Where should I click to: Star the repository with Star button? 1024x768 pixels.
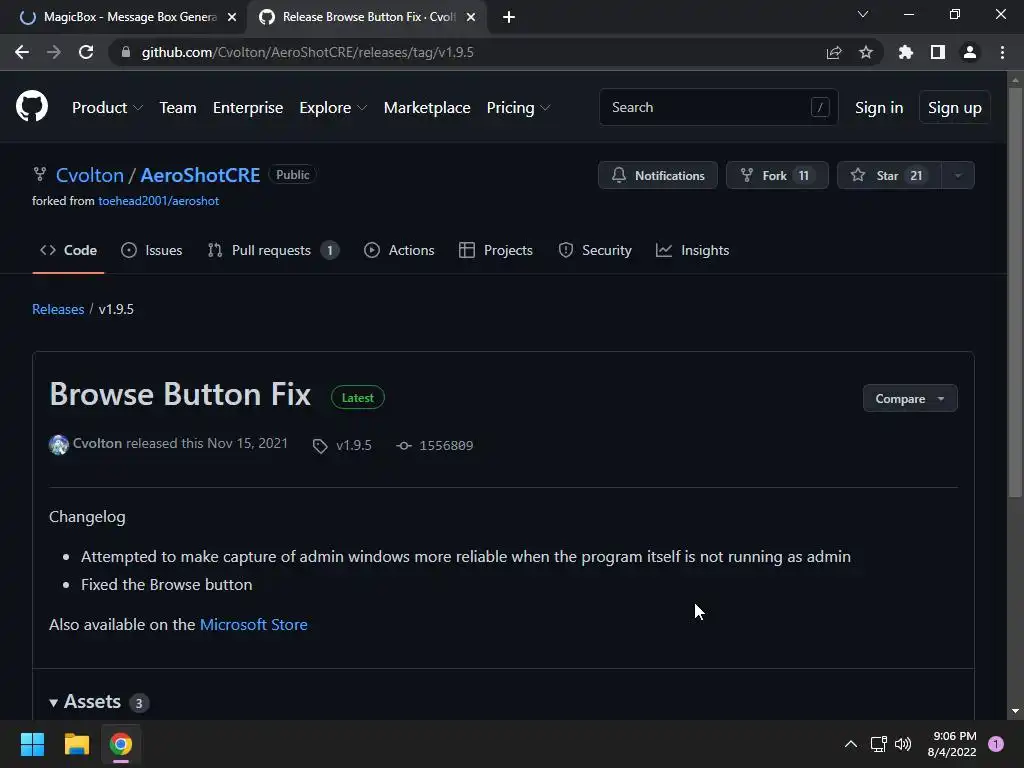[889, 176]
